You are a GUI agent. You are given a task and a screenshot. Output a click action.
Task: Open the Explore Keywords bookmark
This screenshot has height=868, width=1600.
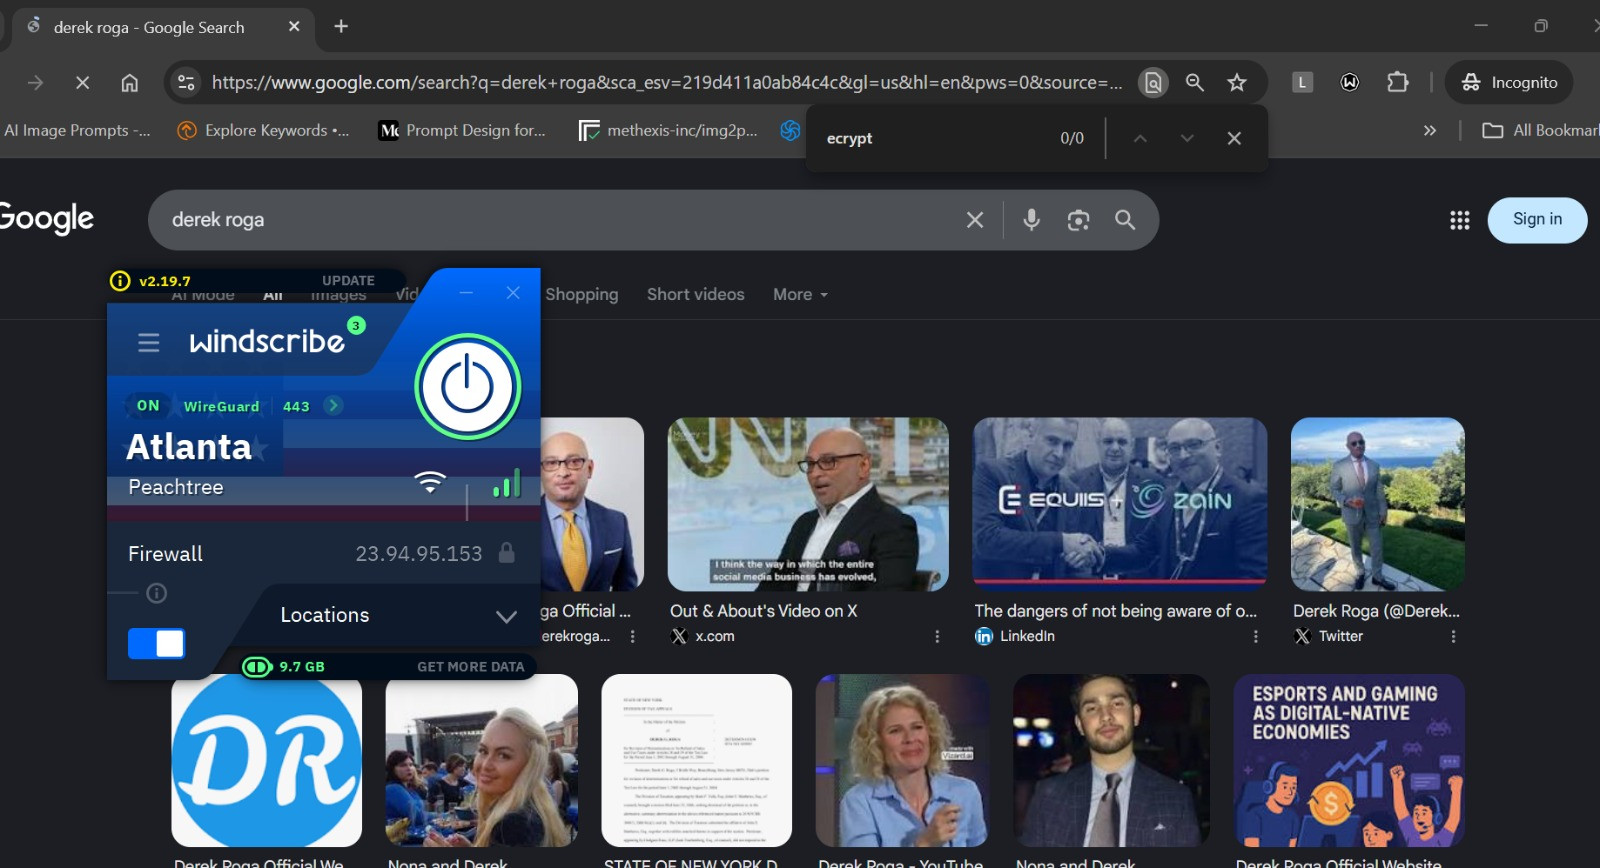point(264,130)
